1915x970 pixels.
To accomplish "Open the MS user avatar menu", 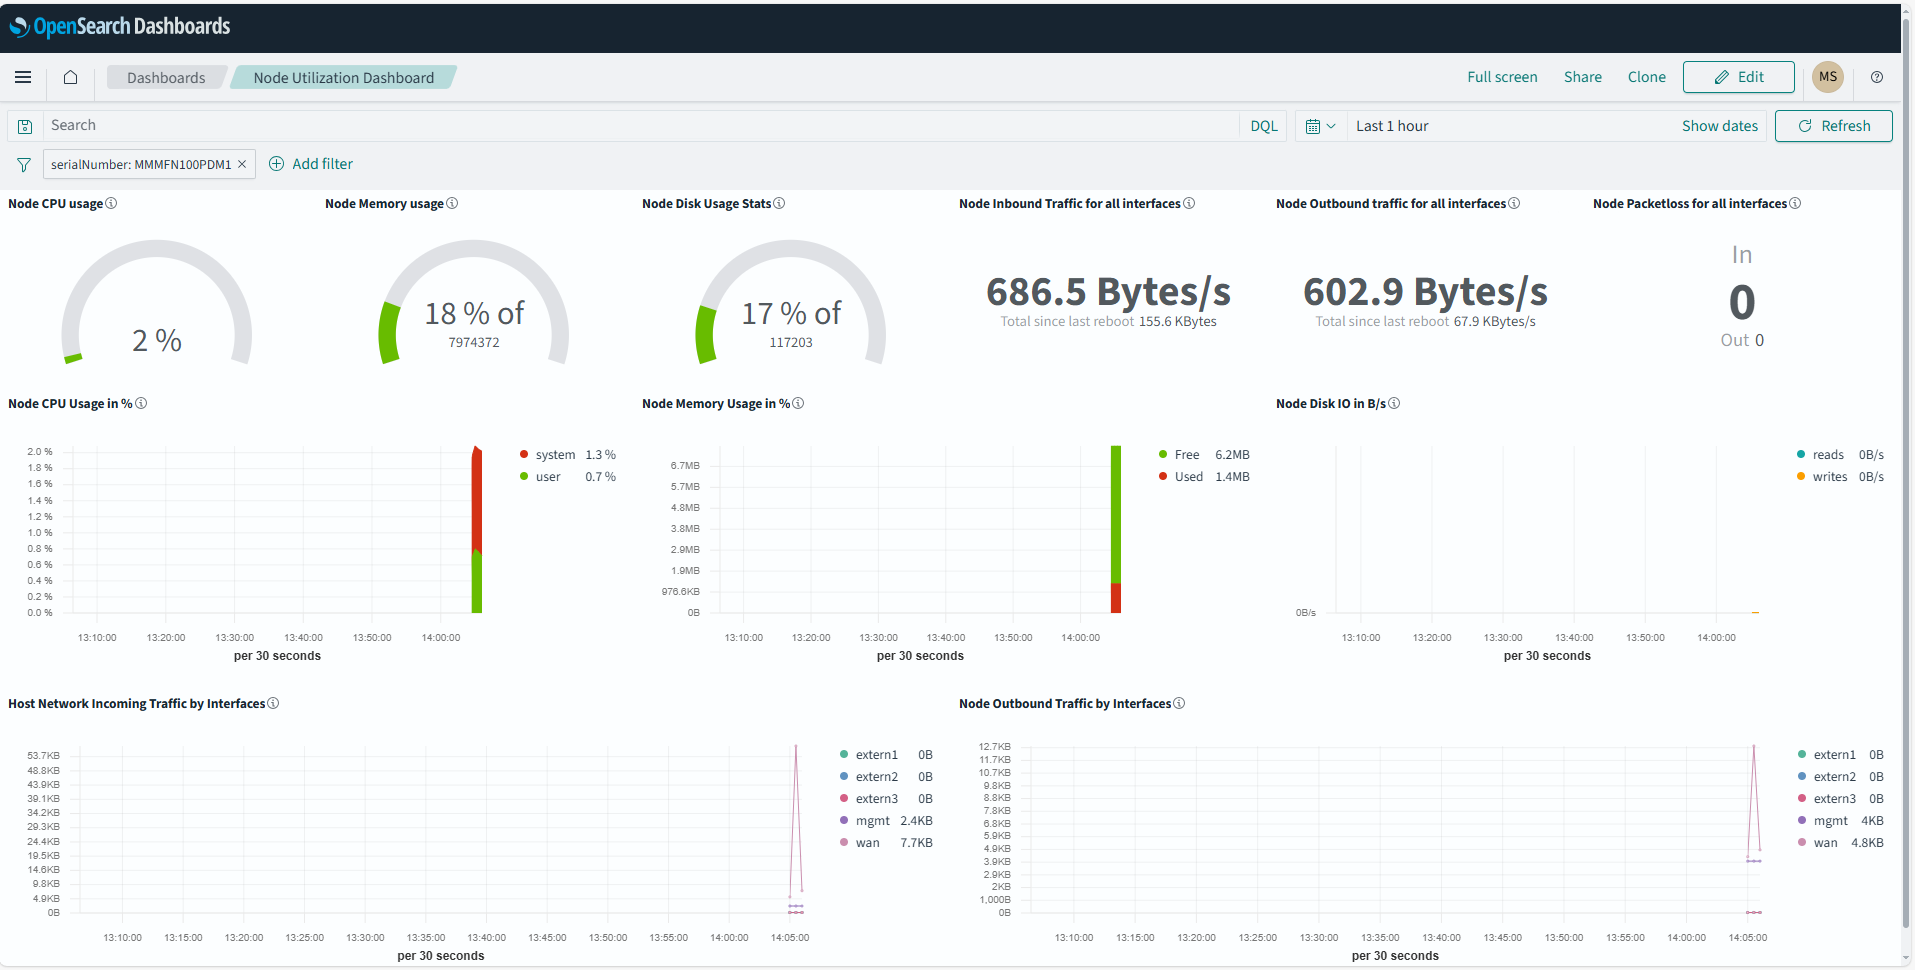I will 1828,77.
